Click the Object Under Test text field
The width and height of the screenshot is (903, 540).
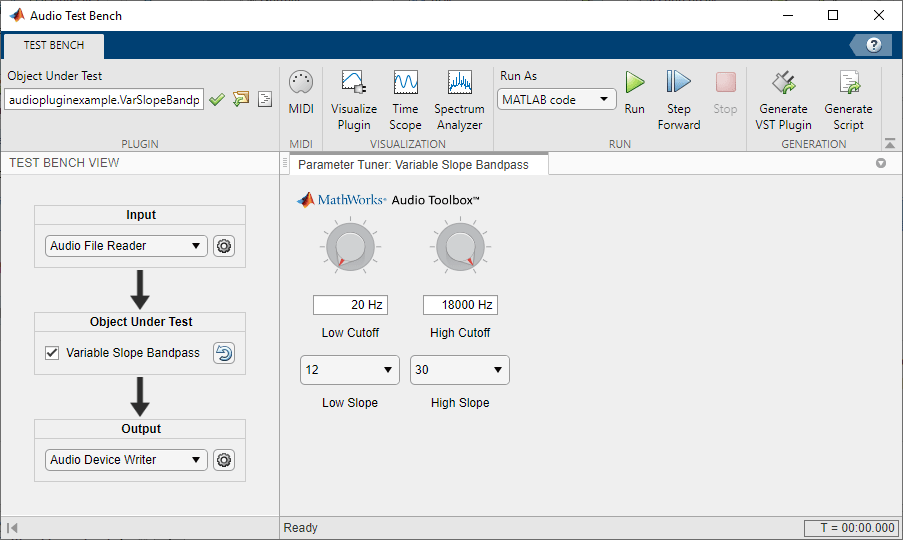coord(104,100)
